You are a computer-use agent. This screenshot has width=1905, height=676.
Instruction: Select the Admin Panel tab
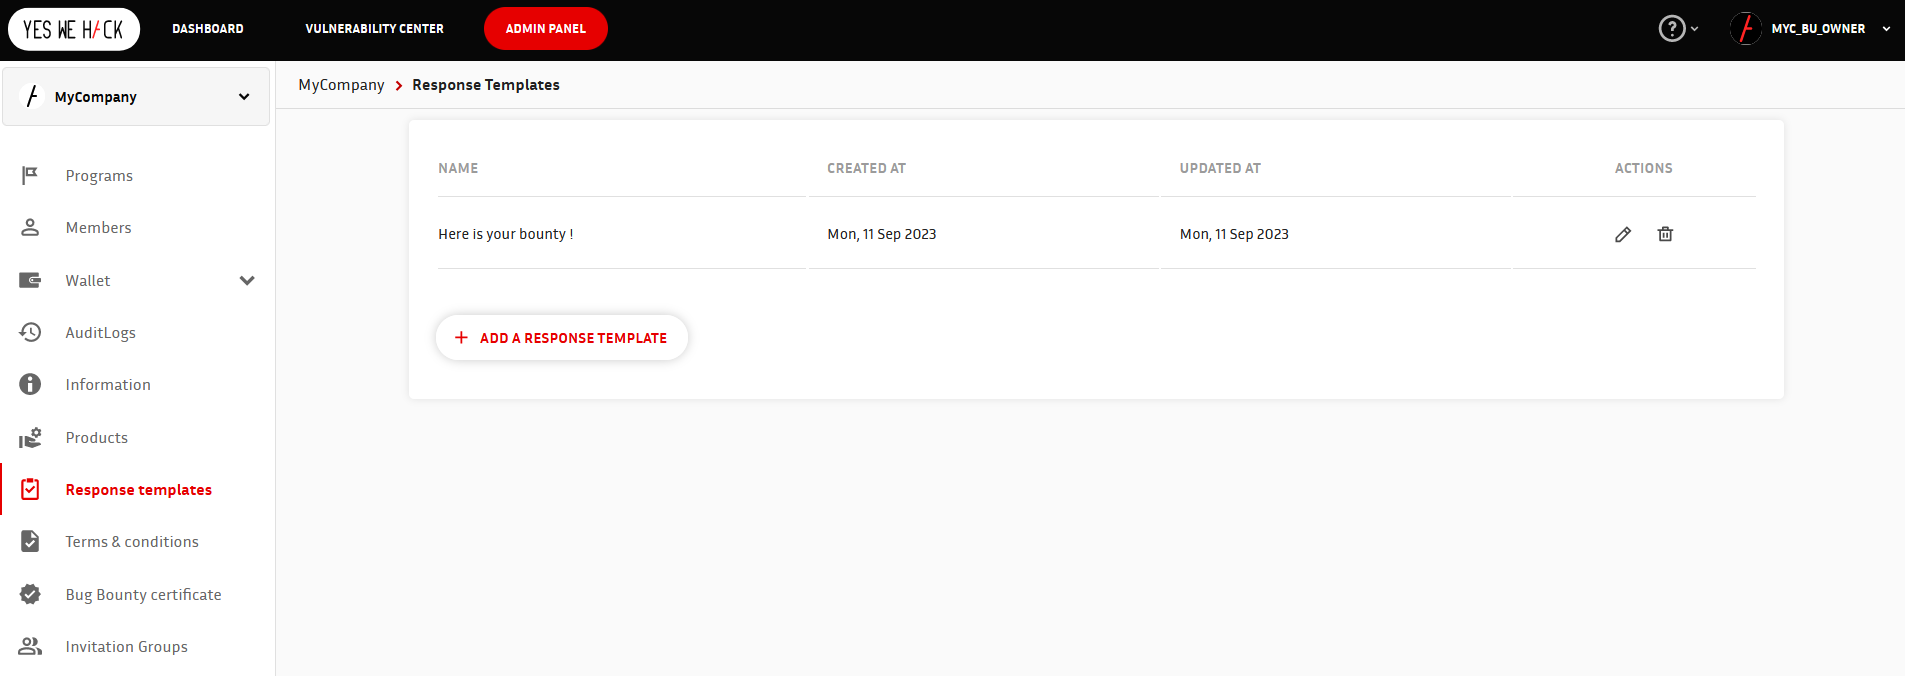coord(546,28)
